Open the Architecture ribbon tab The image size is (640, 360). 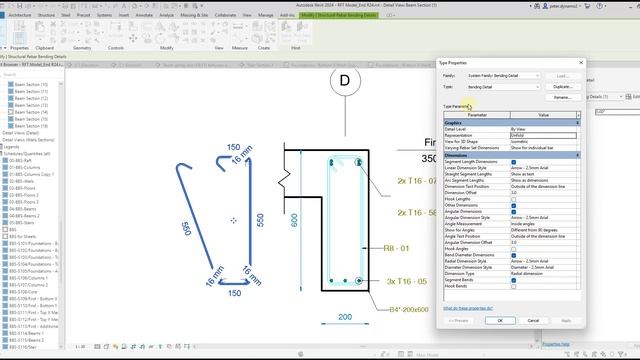20,15
